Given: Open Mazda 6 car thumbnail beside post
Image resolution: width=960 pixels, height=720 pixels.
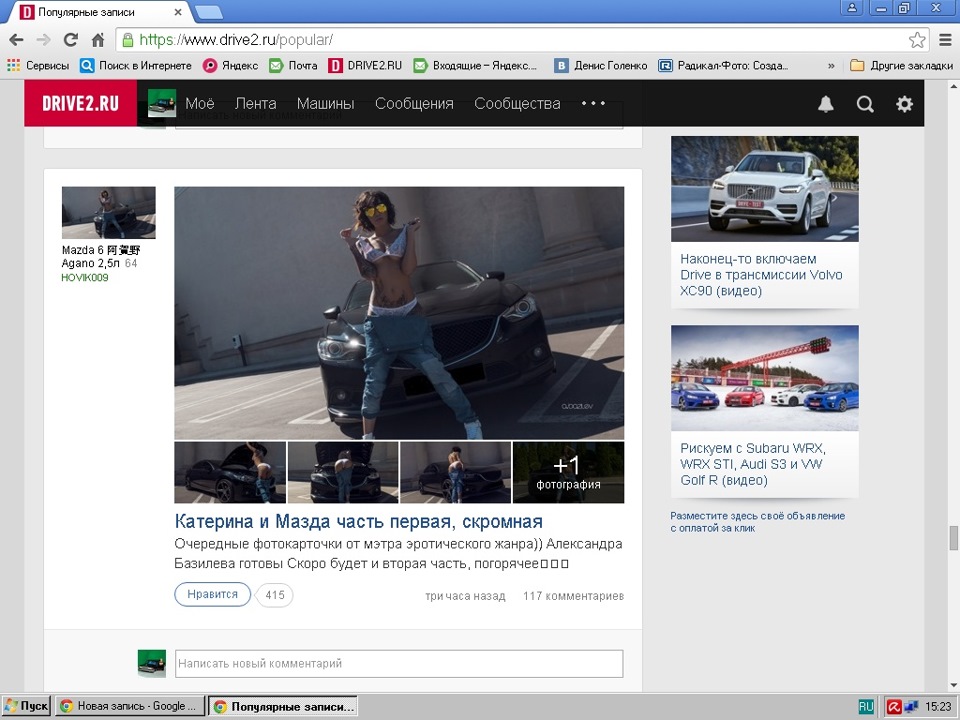Looking at the screenshot, I should (108, 212).
